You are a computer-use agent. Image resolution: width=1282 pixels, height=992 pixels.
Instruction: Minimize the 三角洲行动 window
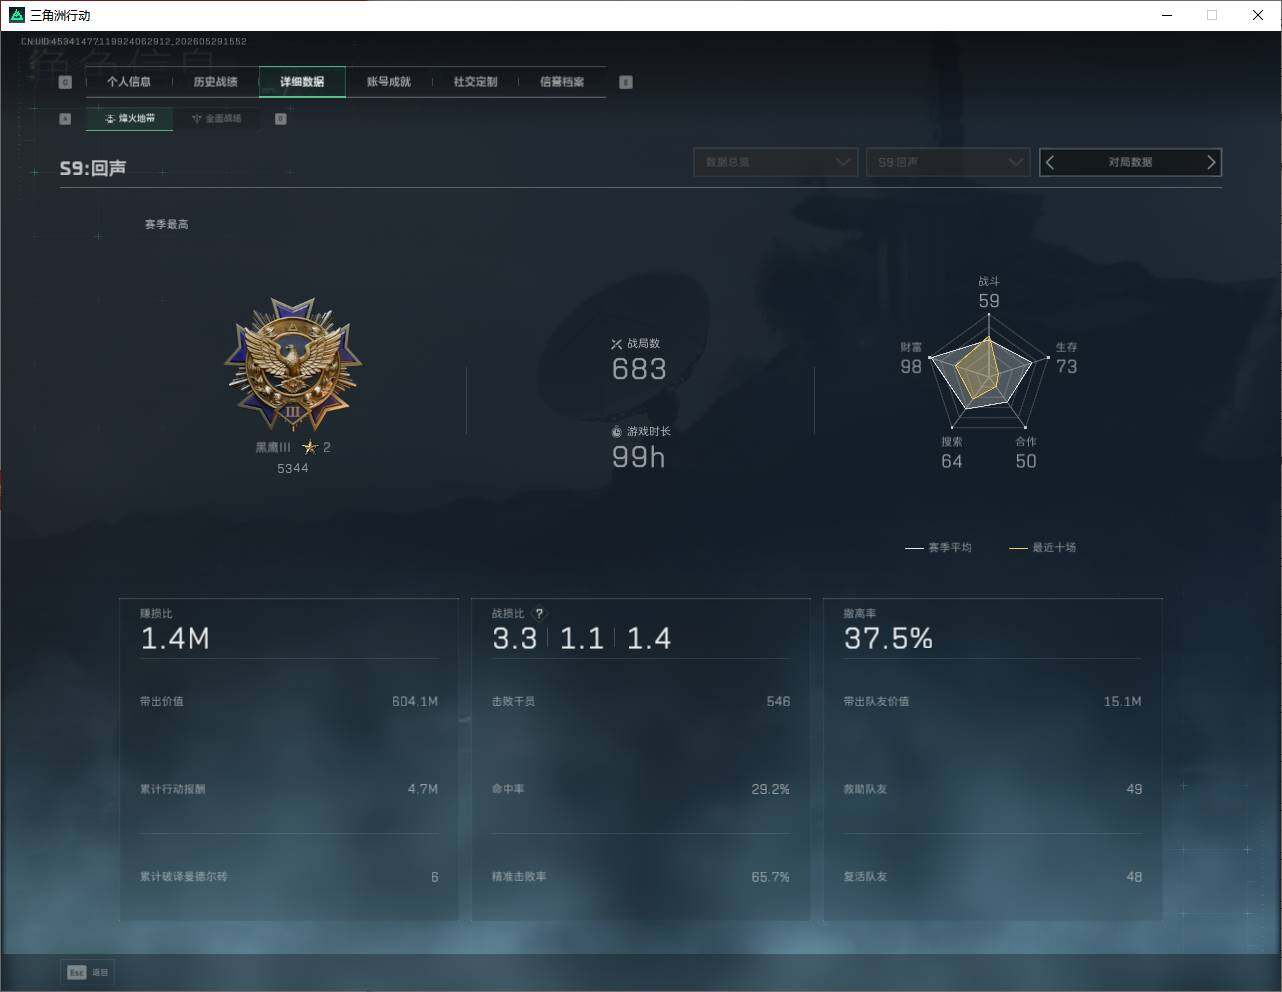[1167, 15]
